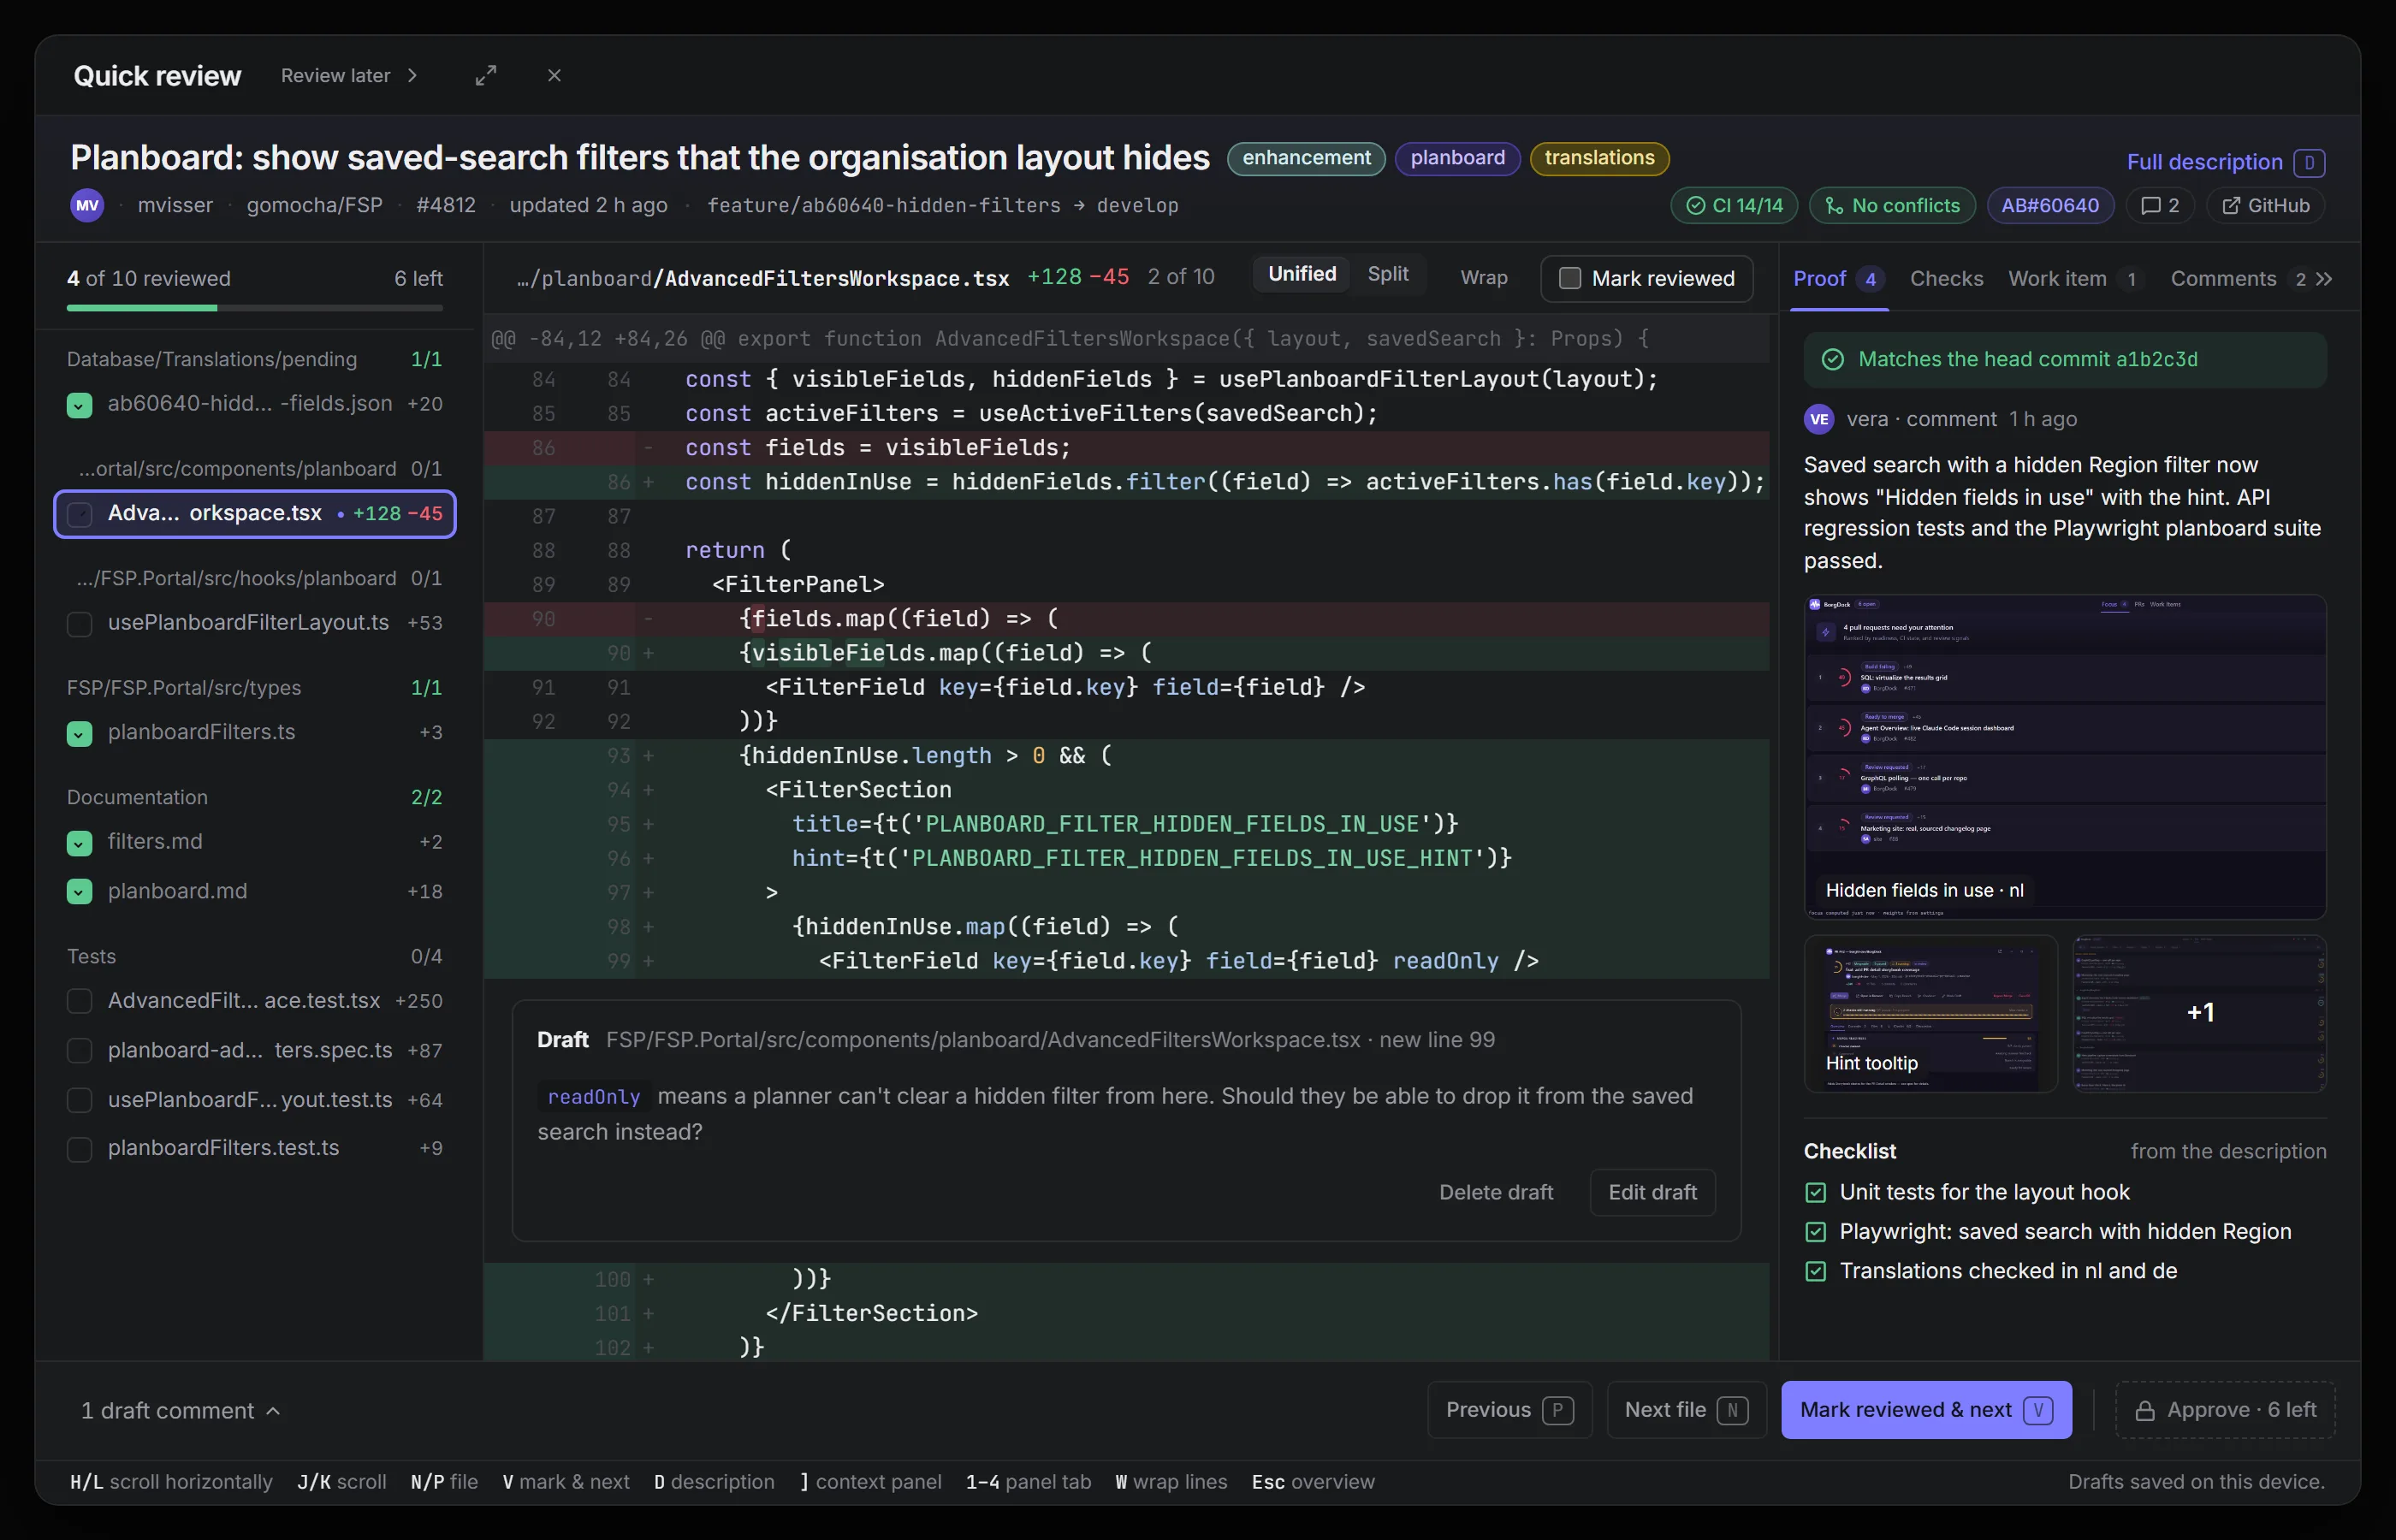Image resolution: width=2396 pixels, height=1540 pixels.
Task: Uncheck planboardFilters.ts reviewed box
Action: pyautogui.click(x=80, y=734)
